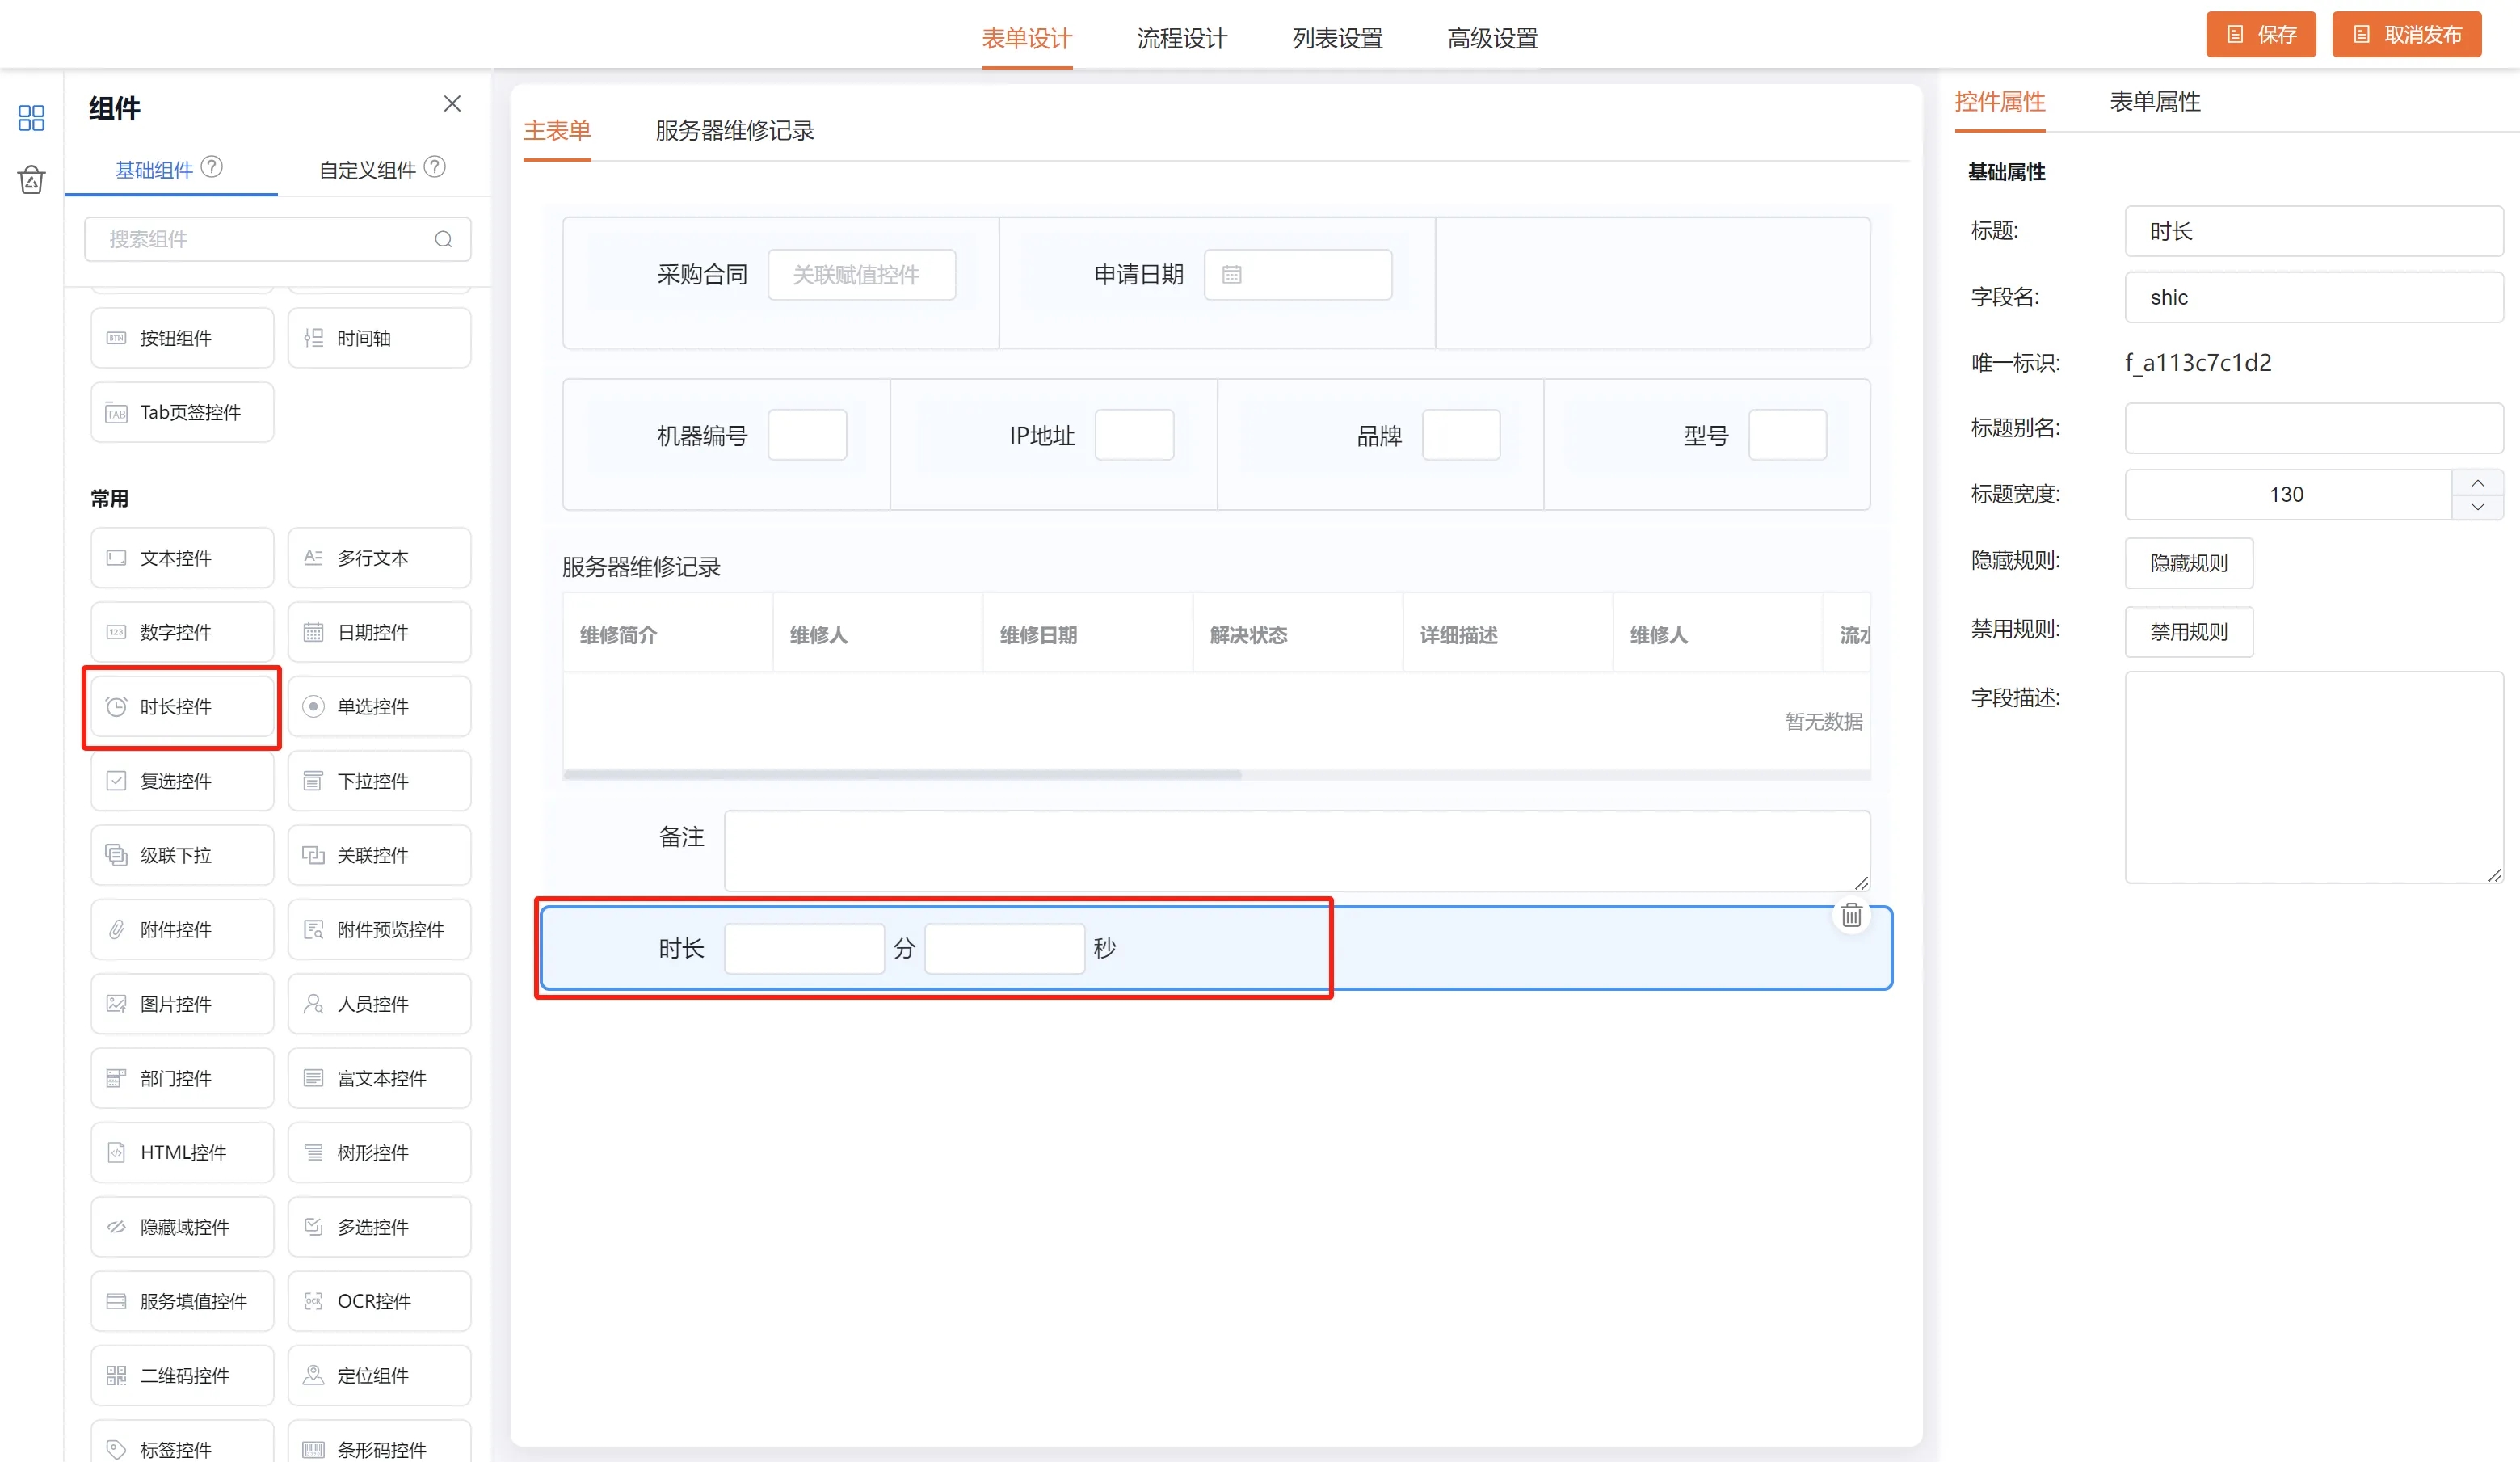Select the component grid sidebar icon
Viewport: 2520px width, 1462px height.
point(31,118)
